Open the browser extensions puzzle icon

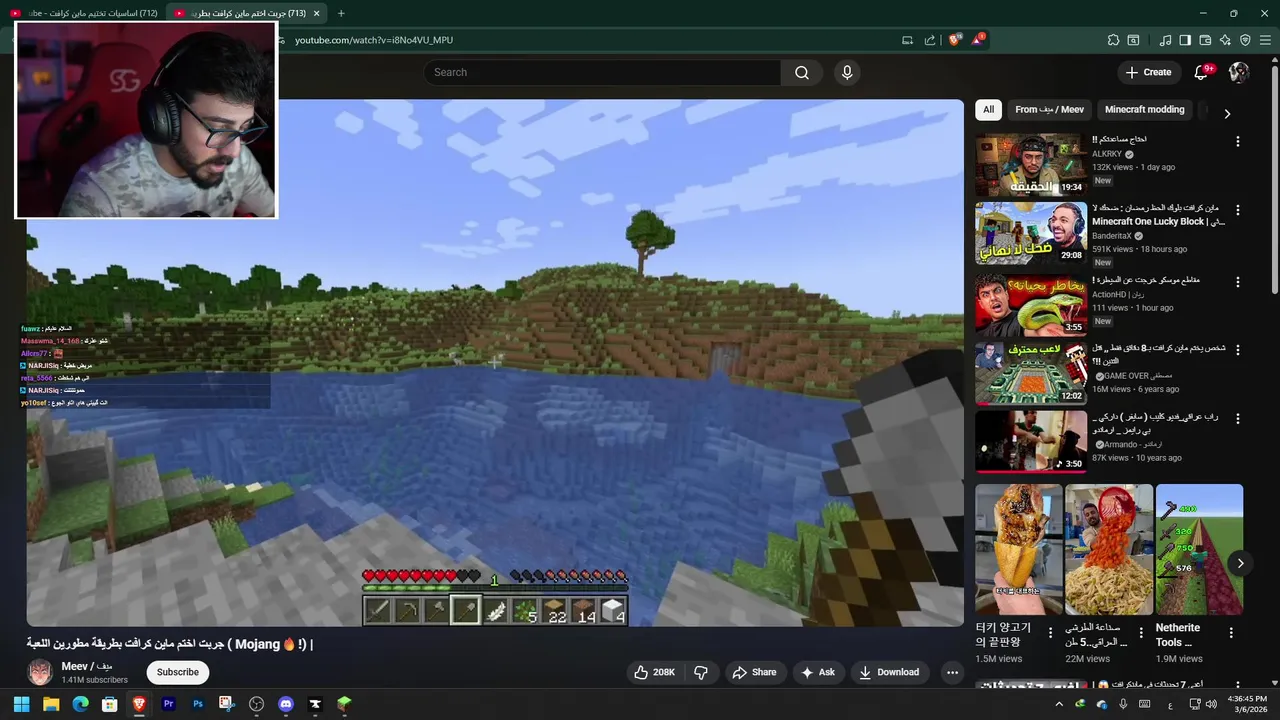[1113, 40]
